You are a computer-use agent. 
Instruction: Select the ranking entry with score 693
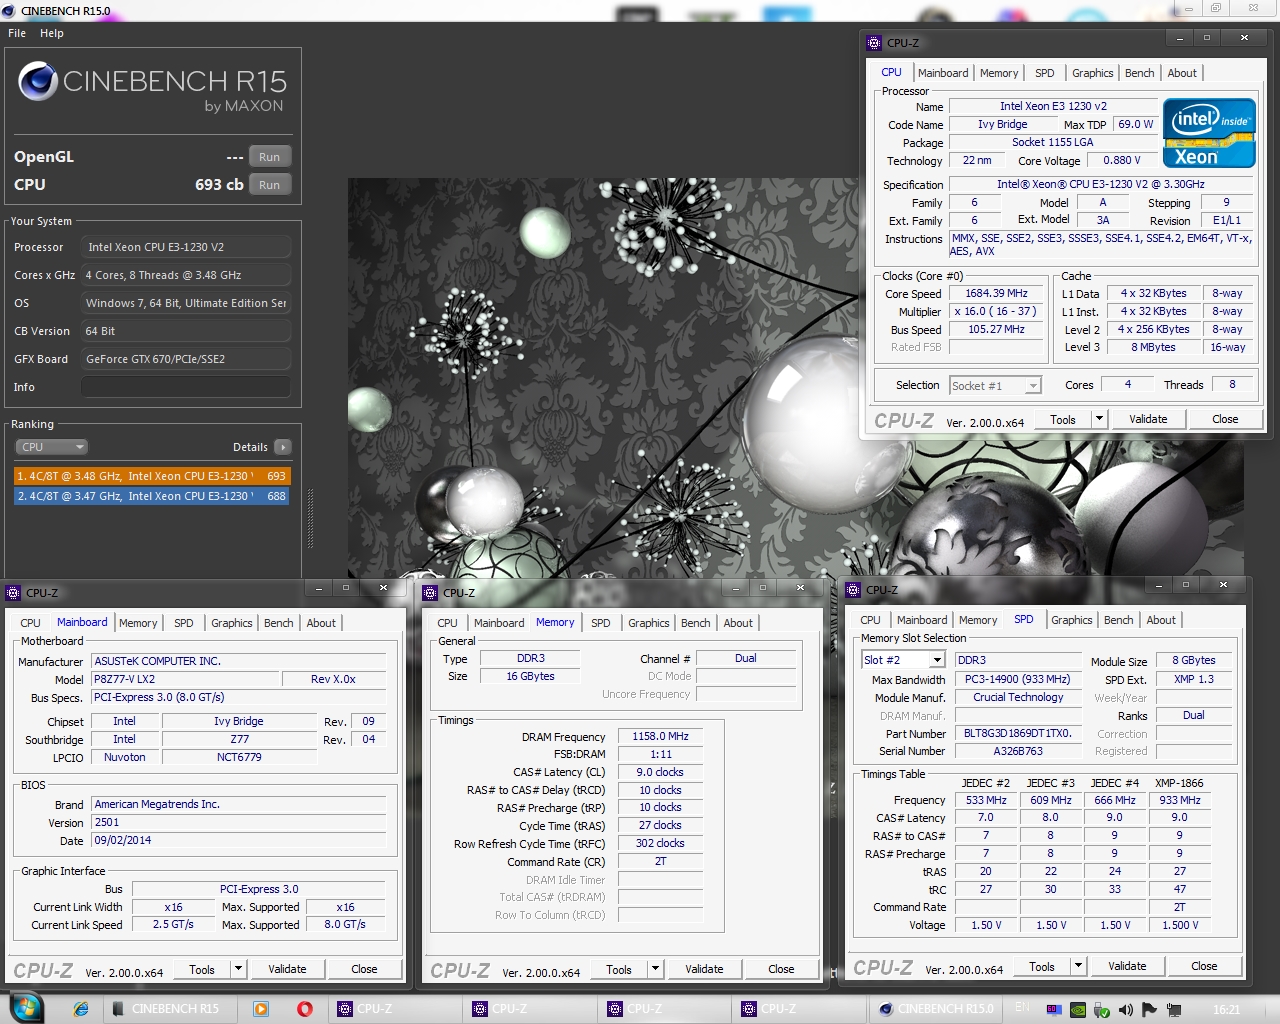click(152, 476)
